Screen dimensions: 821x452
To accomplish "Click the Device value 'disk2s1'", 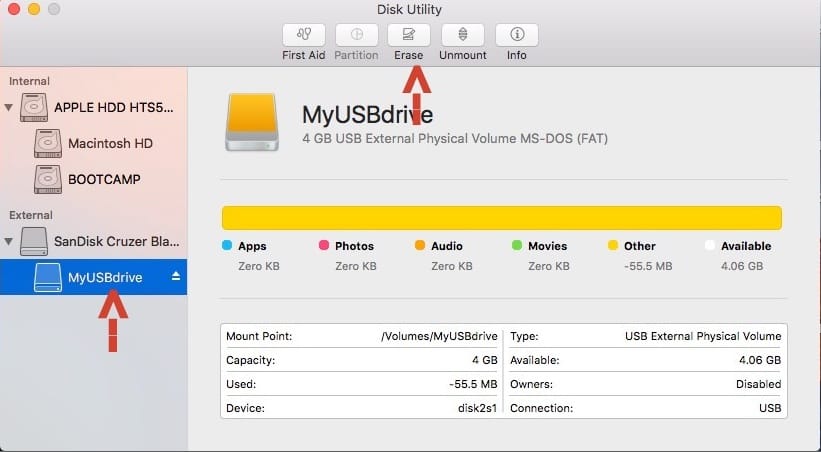I will (x=478, y=408).
